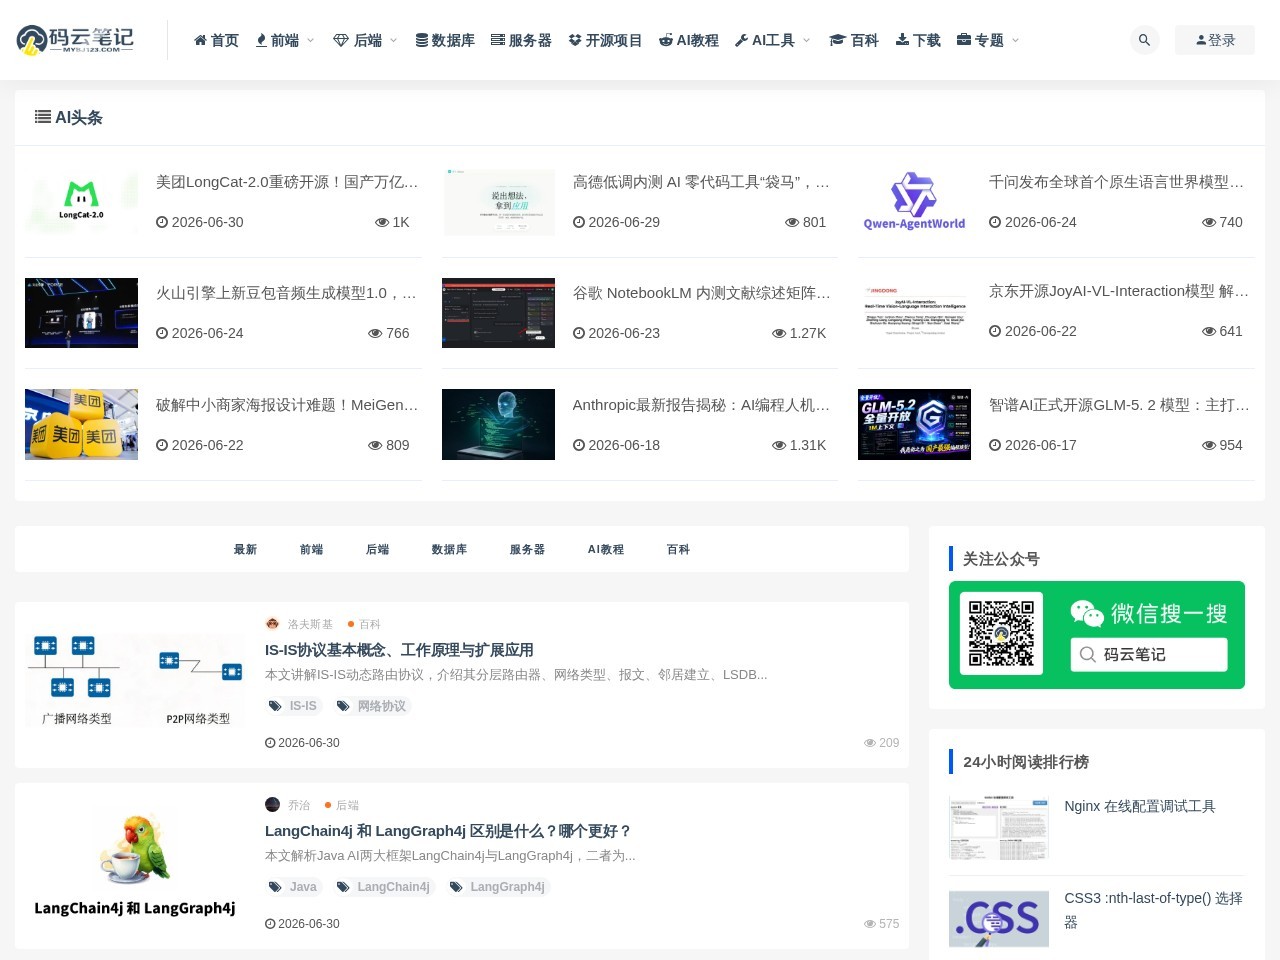Click the 码云笔记 site logo
The image size is (1280, 960).
pos(75,40)
